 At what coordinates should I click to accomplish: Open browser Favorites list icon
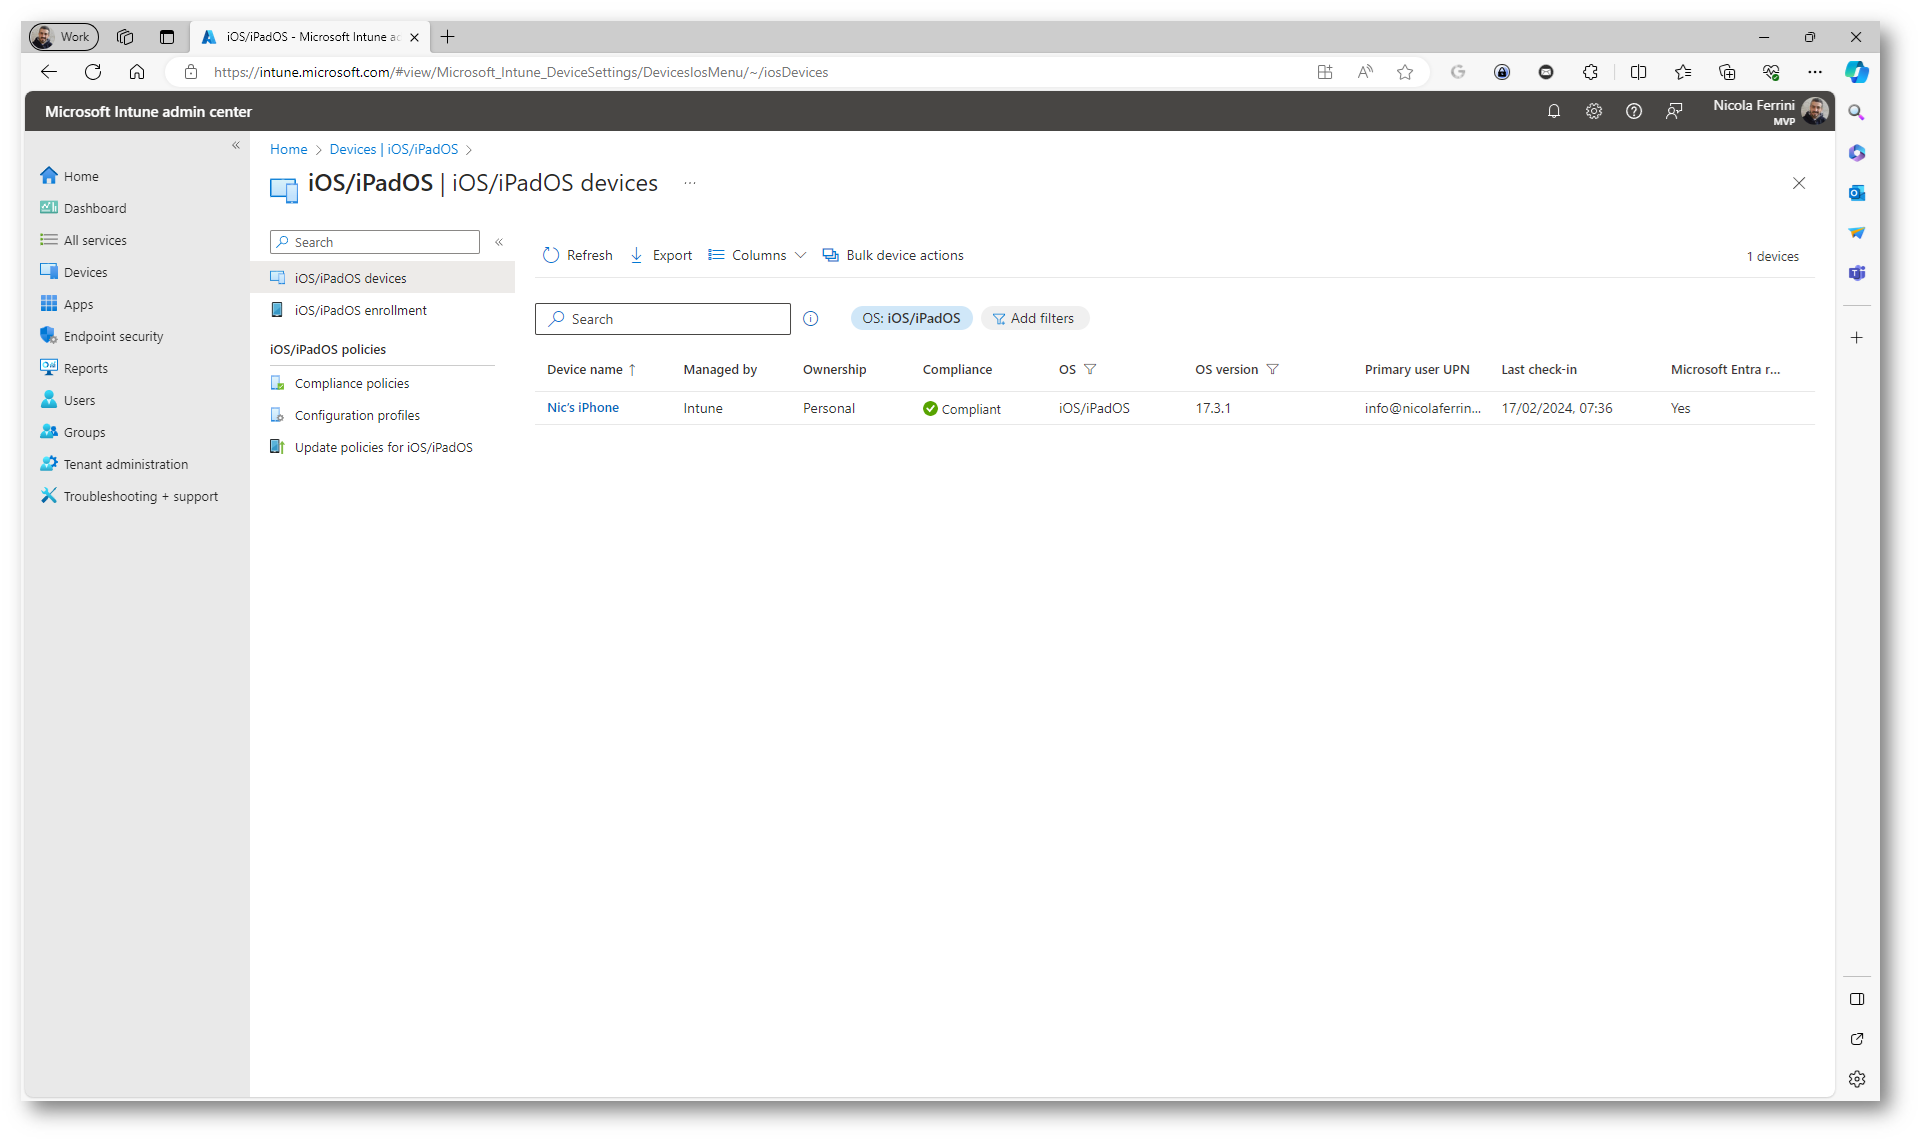click(x=1683, y=72)
